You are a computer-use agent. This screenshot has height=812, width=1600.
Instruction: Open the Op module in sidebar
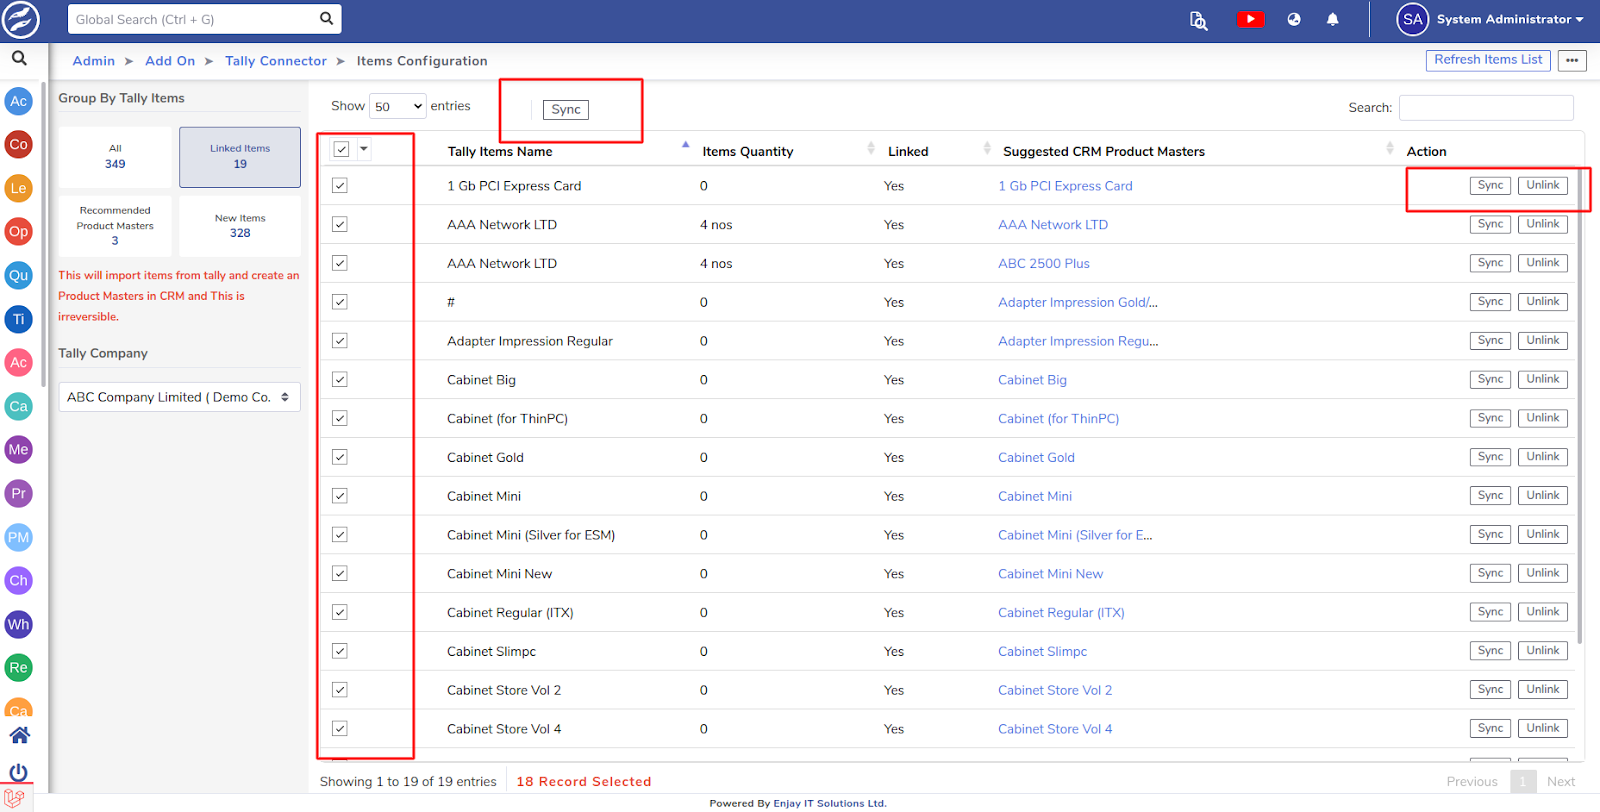(19, 231)
